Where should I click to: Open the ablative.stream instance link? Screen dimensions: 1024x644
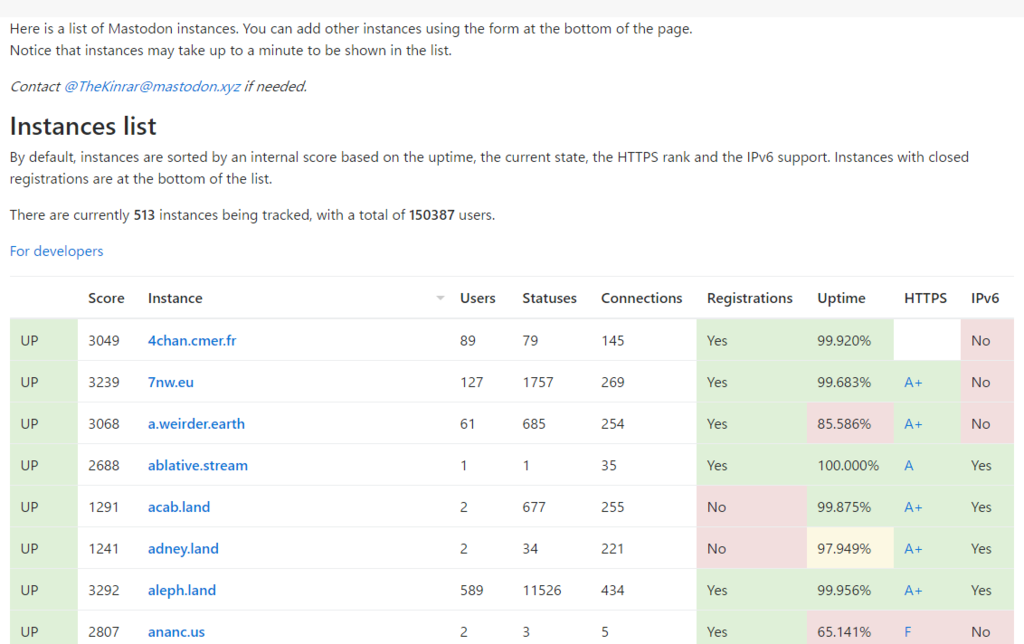pos(198,465)
